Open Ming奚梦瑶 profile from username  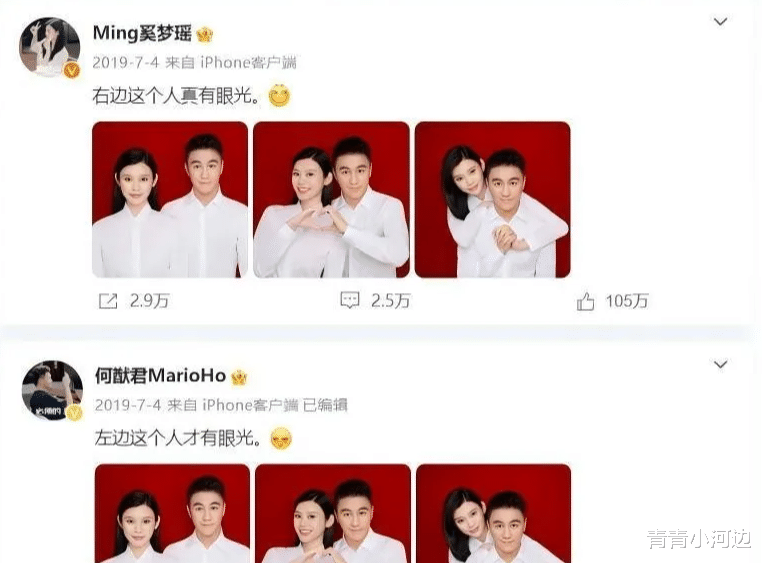pos(142,34)
